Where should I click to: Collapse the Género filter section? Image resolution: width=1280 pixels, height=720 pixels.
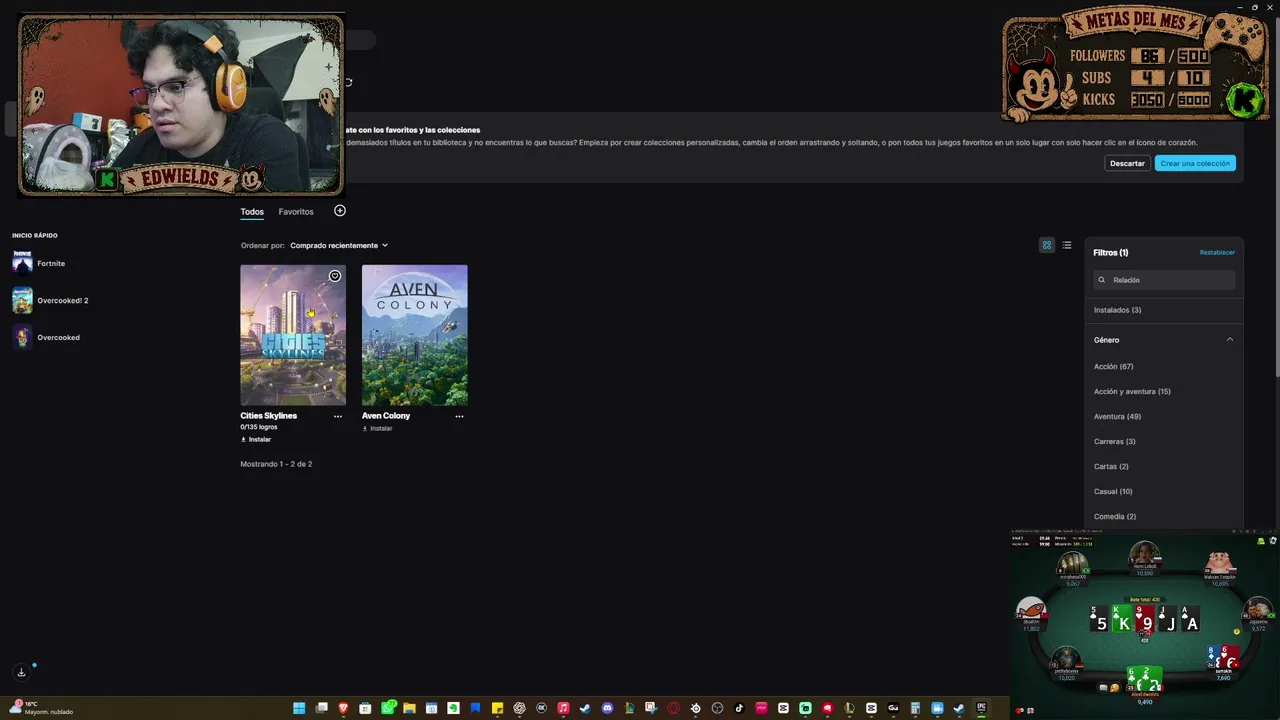1230,340
